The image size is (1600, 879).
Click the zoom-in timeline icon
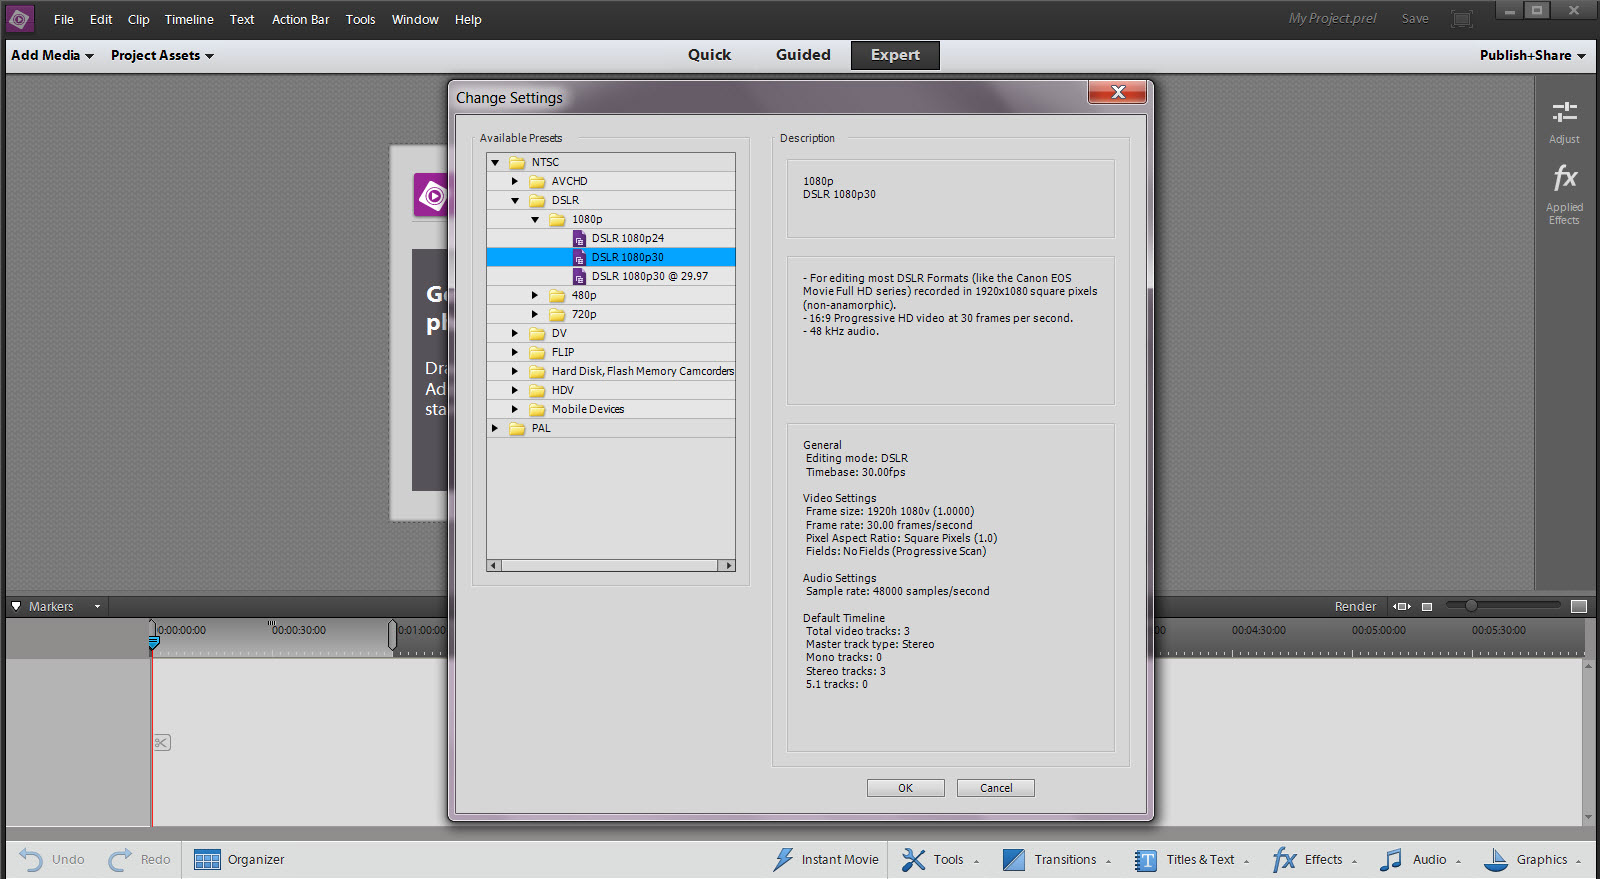click(1579, 606)
